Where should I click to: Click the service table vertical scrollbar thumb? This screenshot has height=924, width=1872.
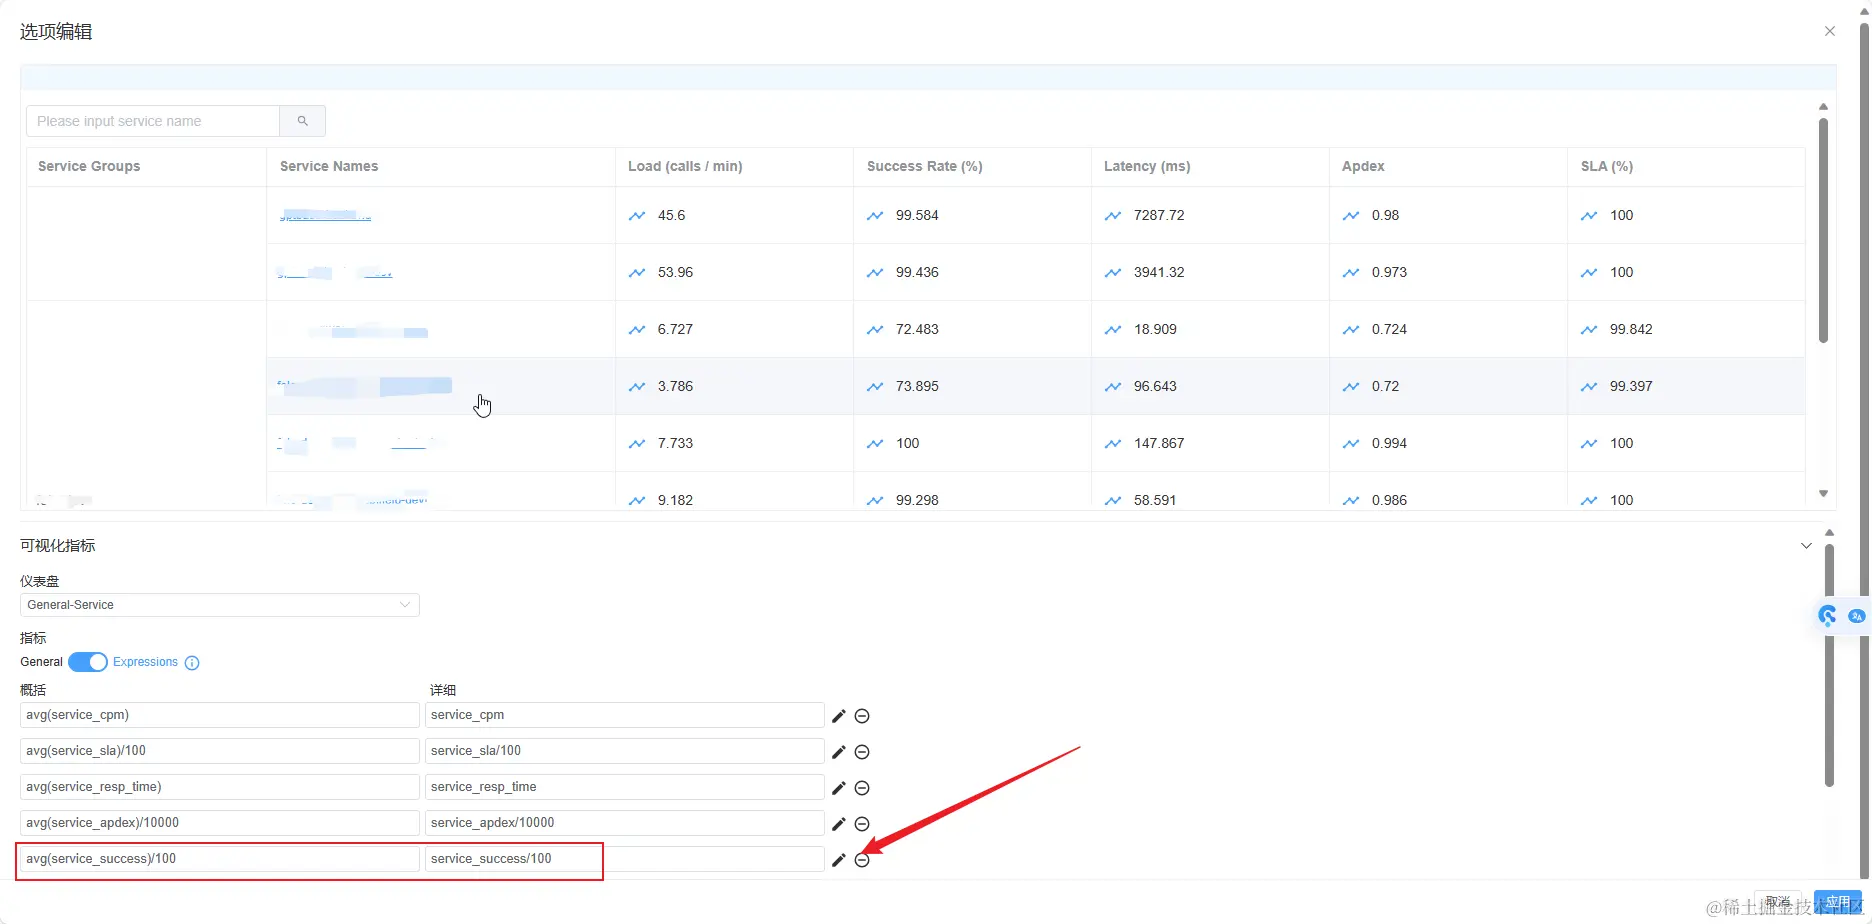(1823, 230)
